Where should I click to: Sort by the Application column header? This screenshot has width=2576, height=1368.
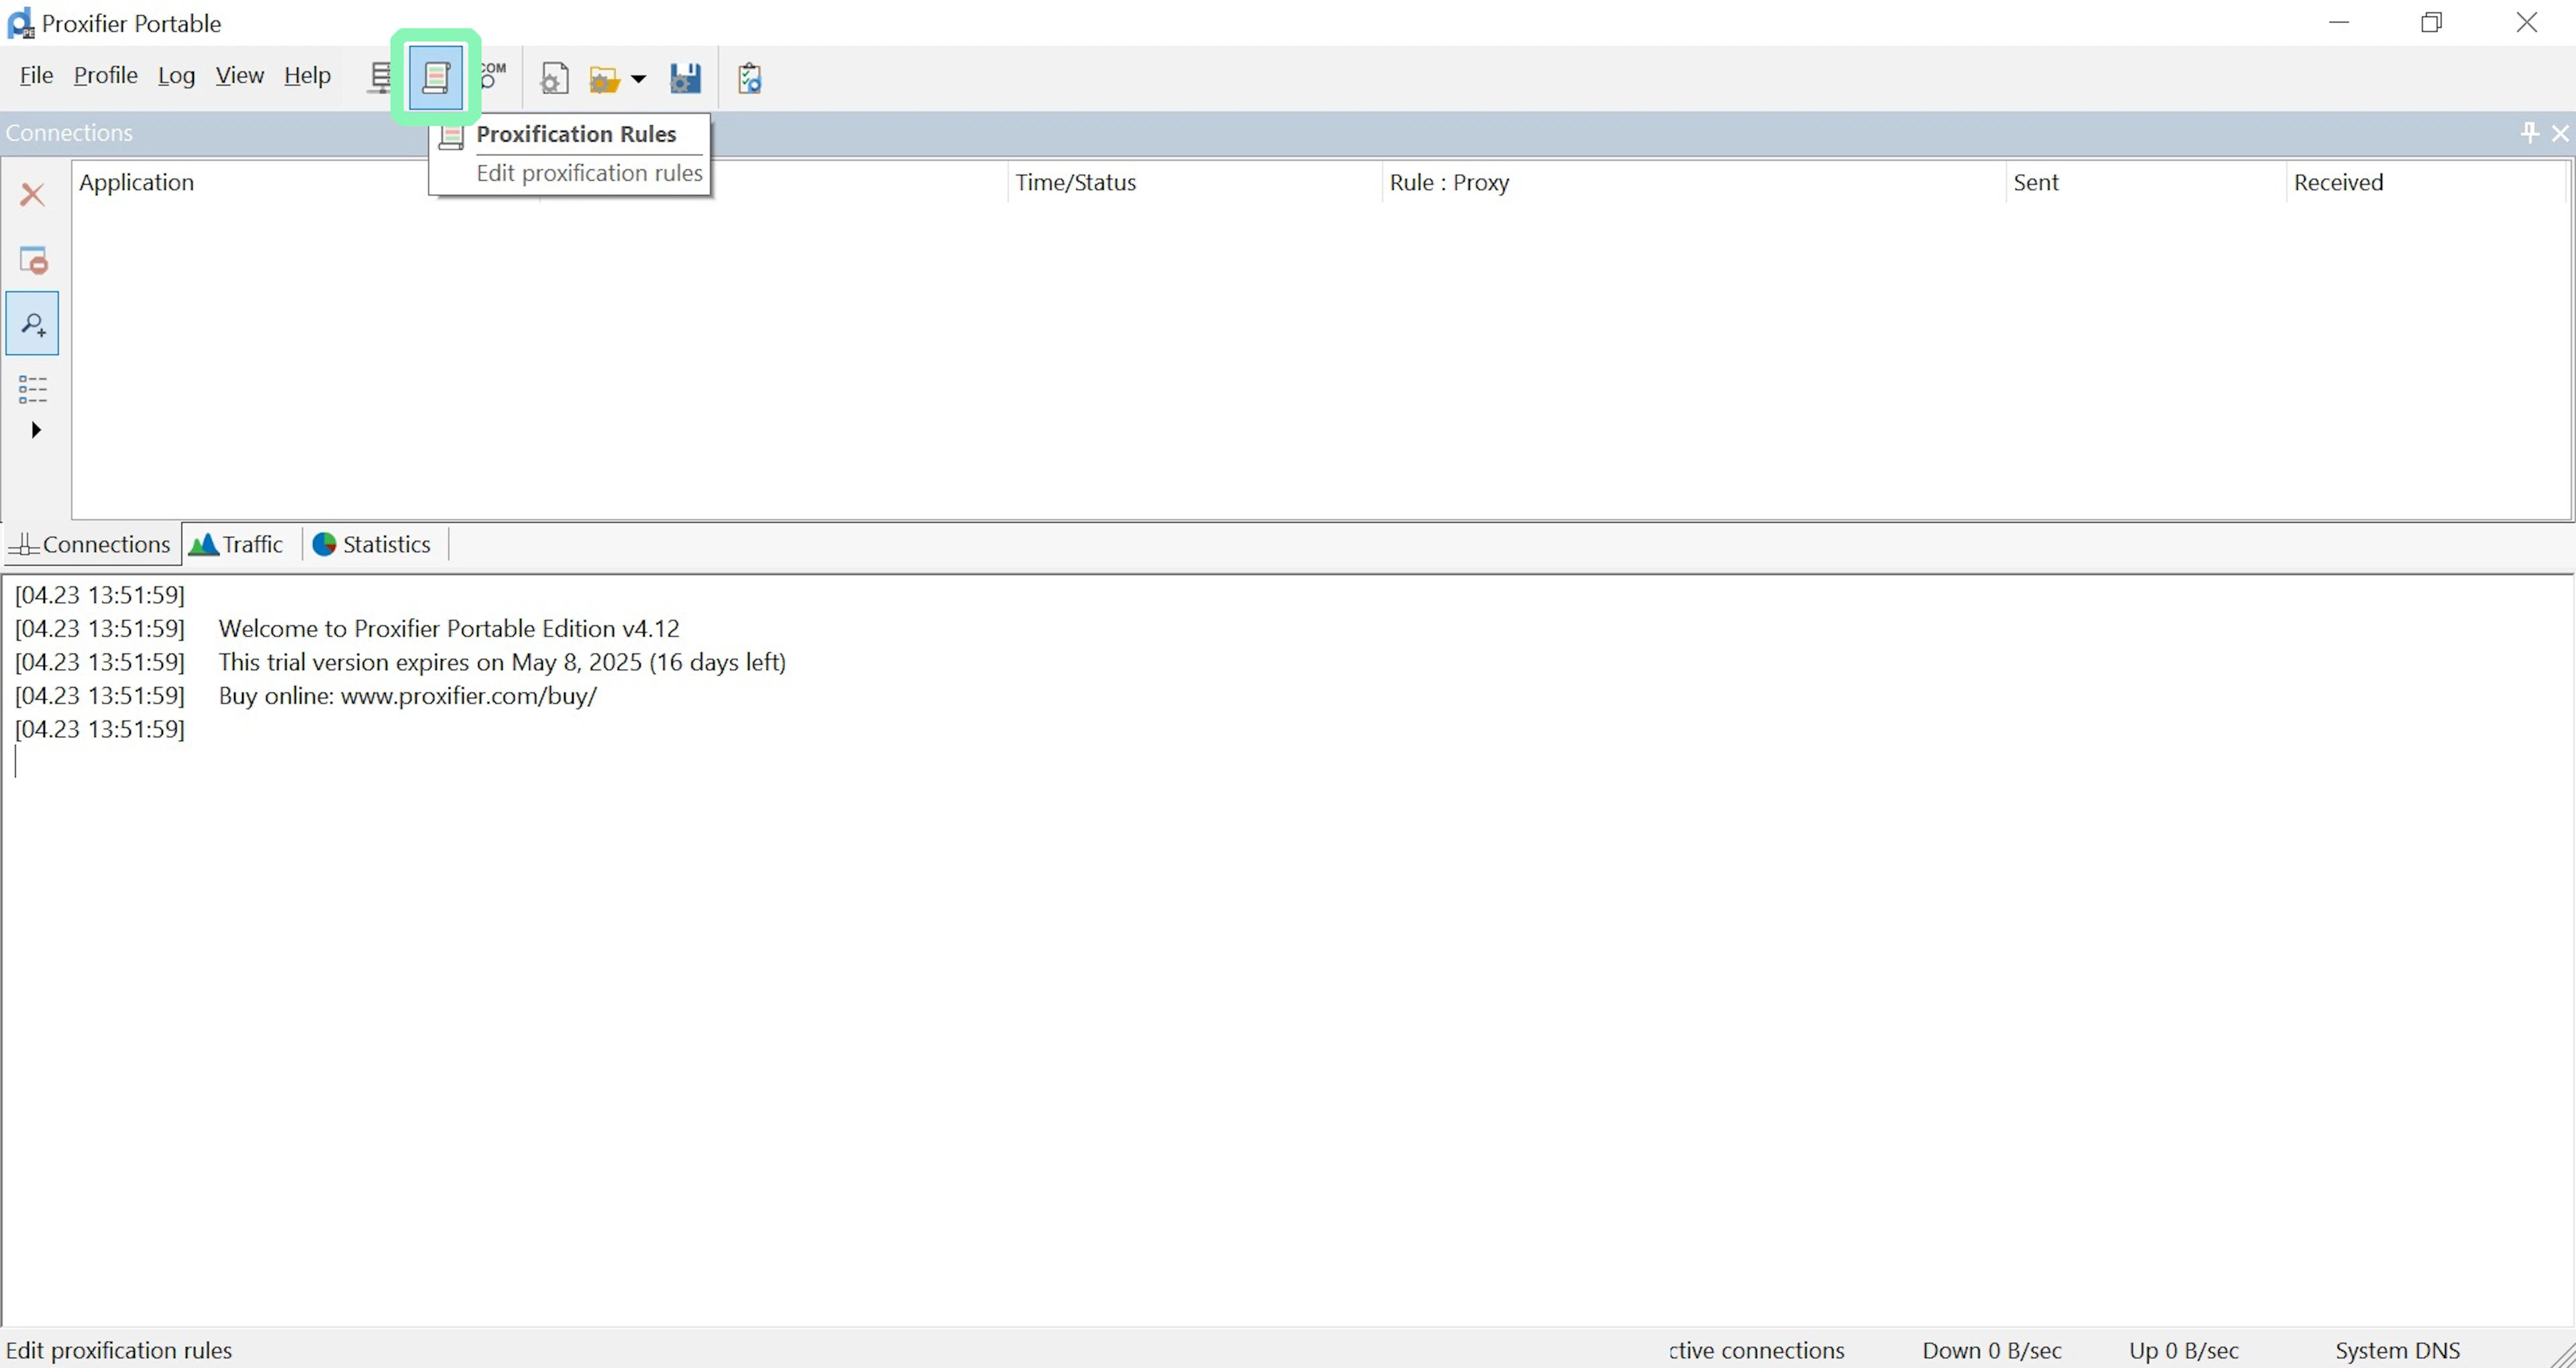pos(137,183)
